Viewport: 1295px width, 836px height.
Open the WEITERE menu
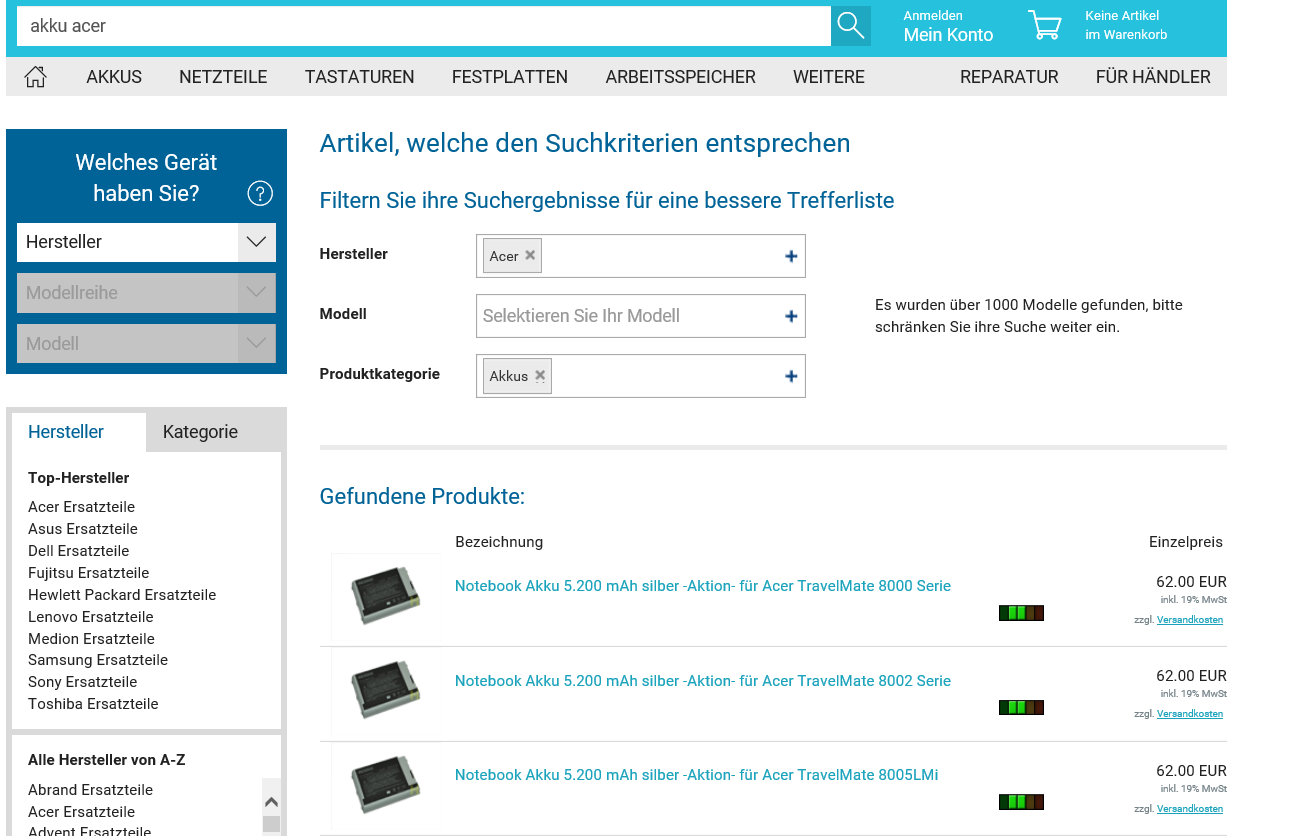click(x=829, y=77)
